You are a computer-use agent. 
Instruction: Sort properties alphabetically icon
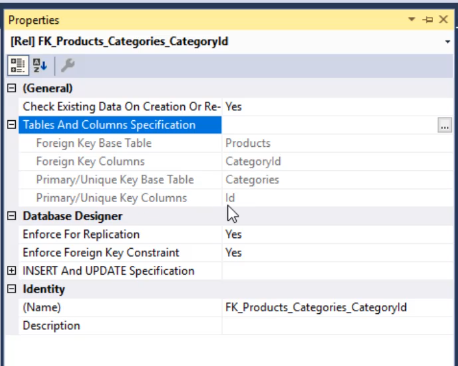click(40, 65)
